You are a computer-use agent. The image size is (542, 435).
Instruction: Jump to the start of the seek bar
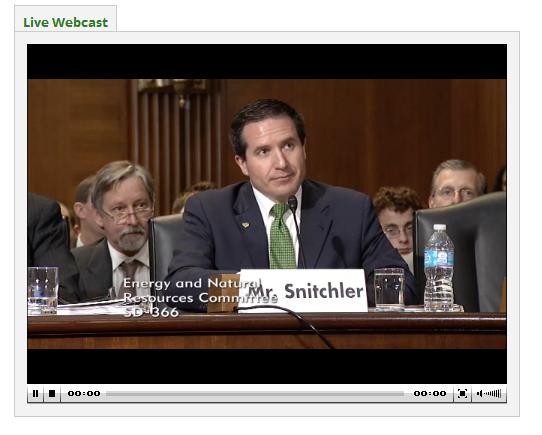108,394
